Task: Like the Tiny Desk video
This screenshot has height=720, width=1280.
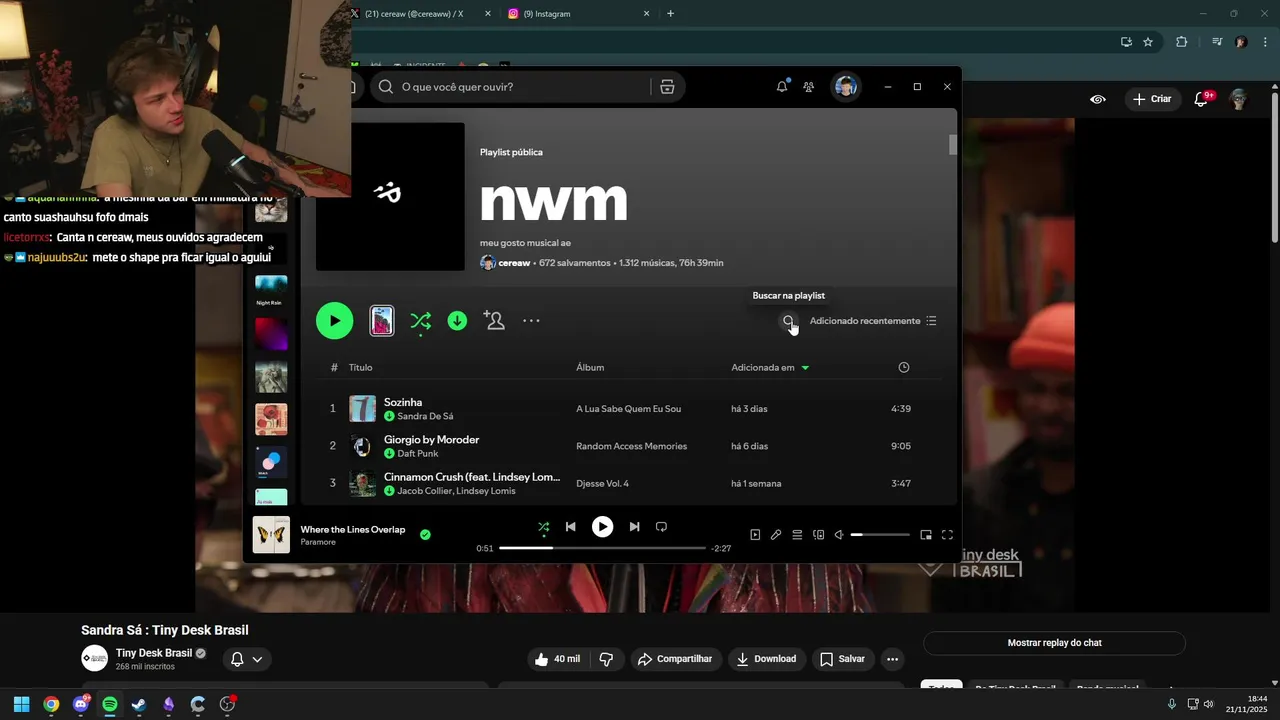Action: [x=557, y=659]
